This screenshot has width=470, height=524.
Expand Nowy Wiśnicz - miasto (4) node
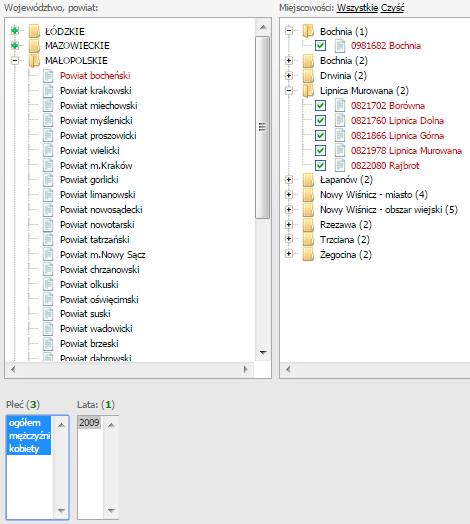(x=289, y=194)
